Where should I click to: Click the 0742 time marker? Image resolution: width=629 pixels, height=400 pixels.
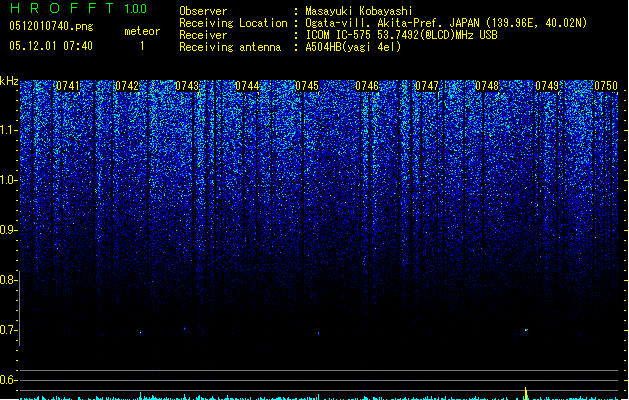coord(127,86)
